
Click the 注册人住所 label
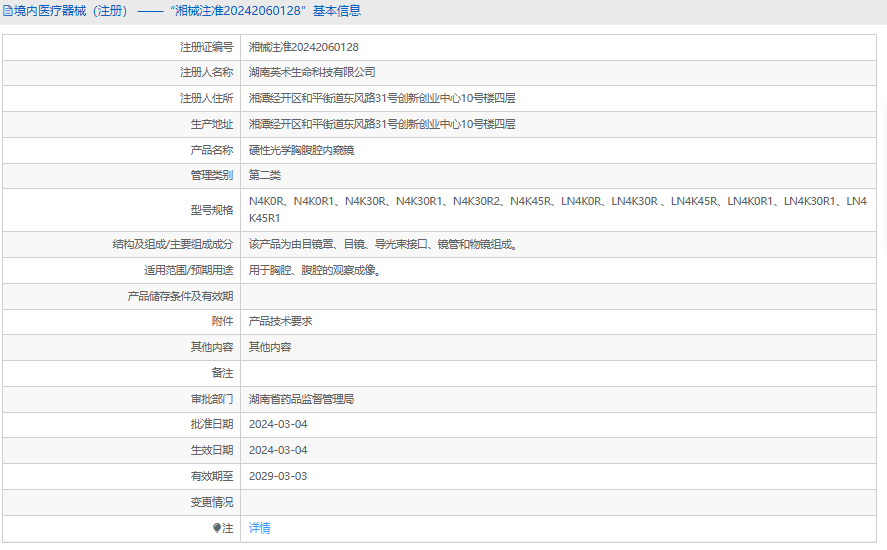[x=206, y=98]
